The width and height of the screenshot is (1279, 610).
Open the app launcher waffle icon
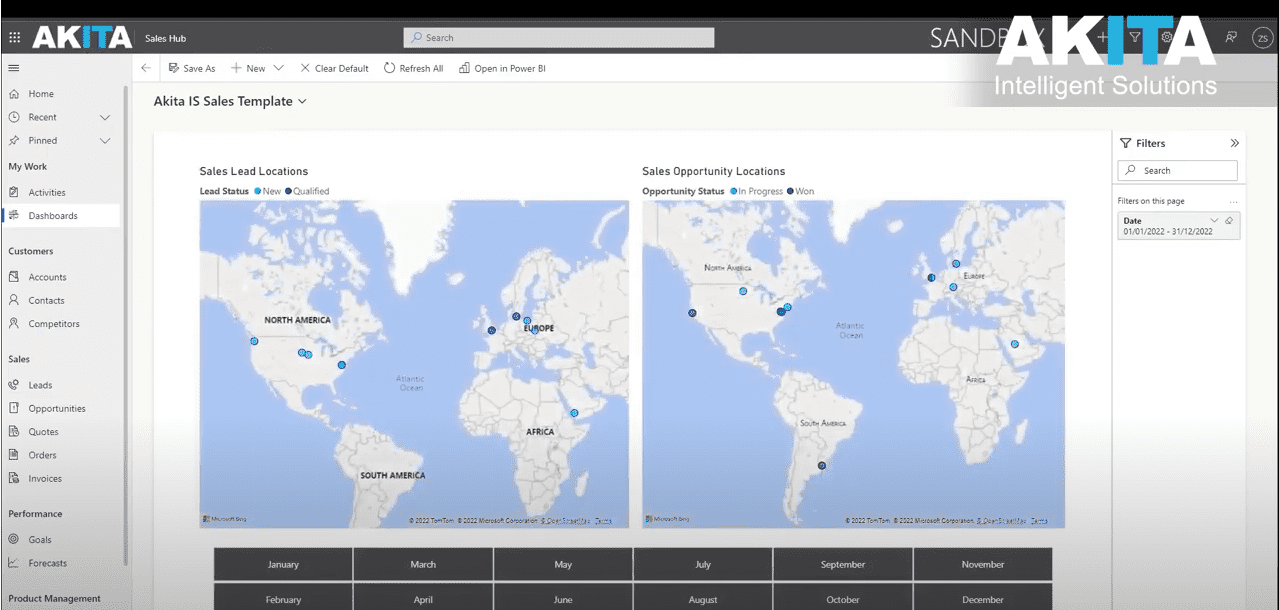[x=14, y=37]
